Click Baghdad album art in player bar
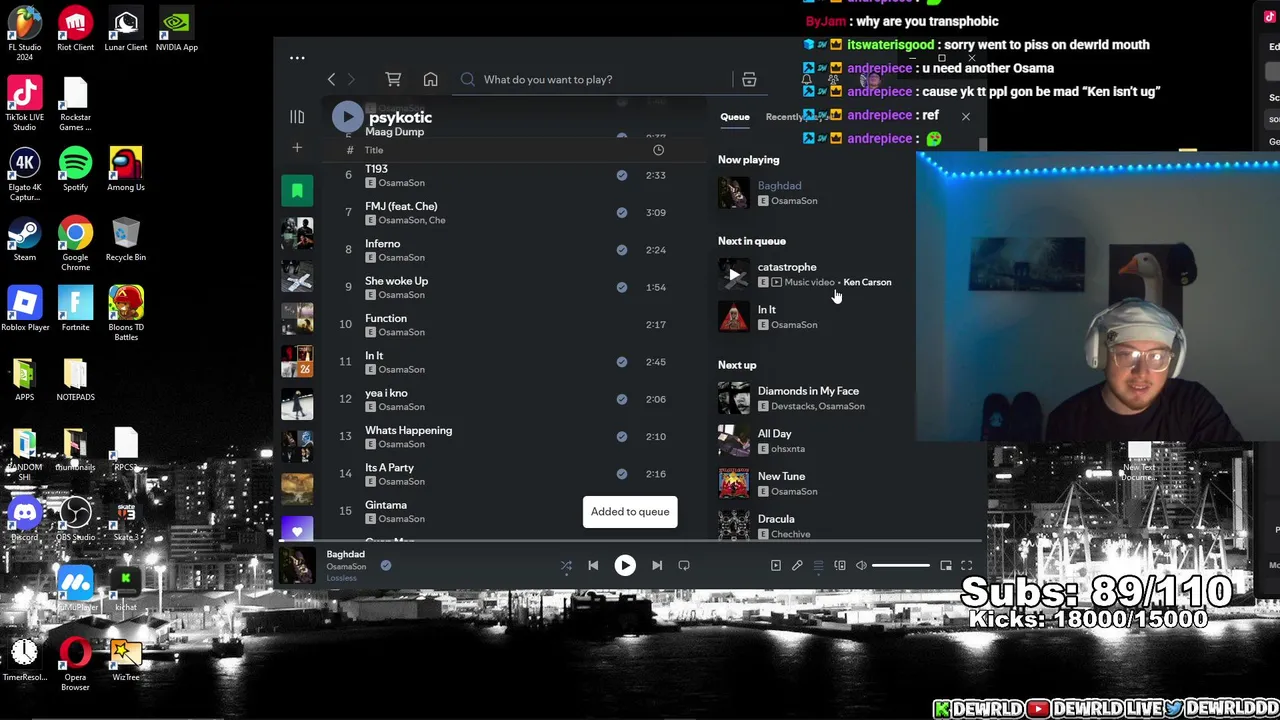 [x=297, y=566]
